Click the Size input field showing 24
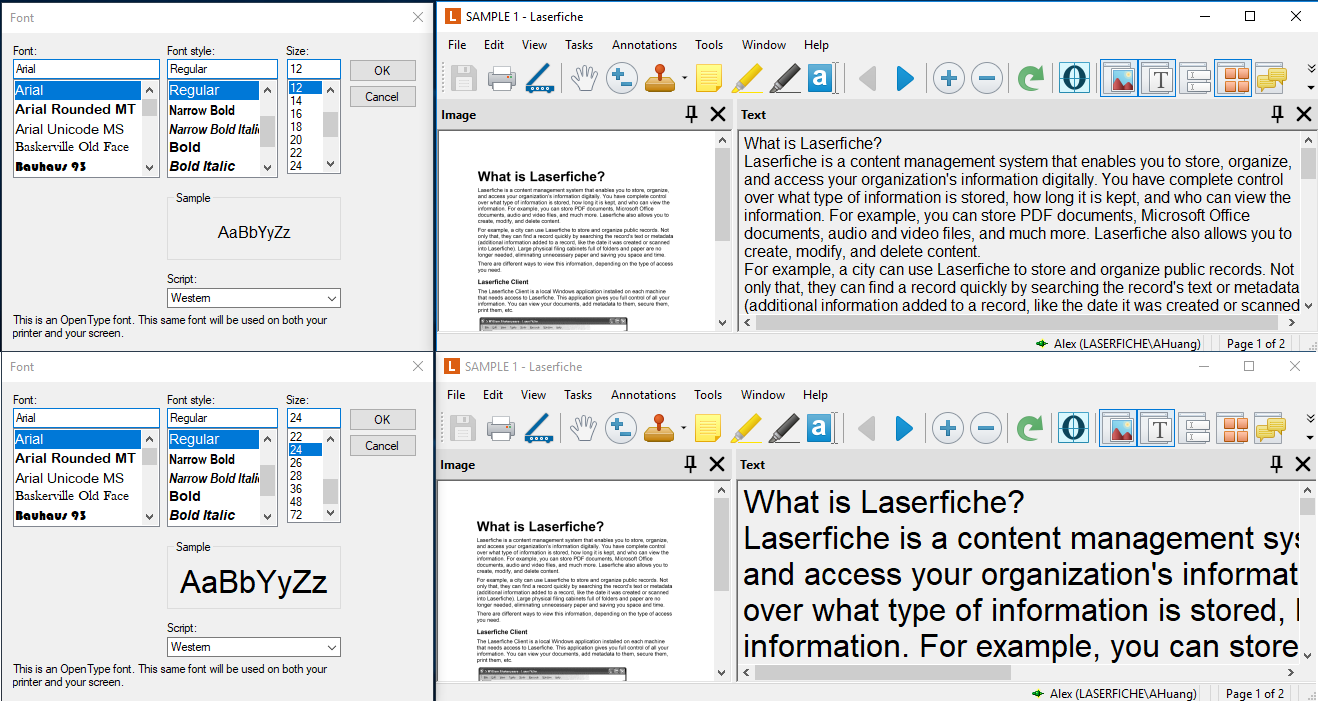Image resolution: width=1318 pixels, height=701 pixels. 314,418
